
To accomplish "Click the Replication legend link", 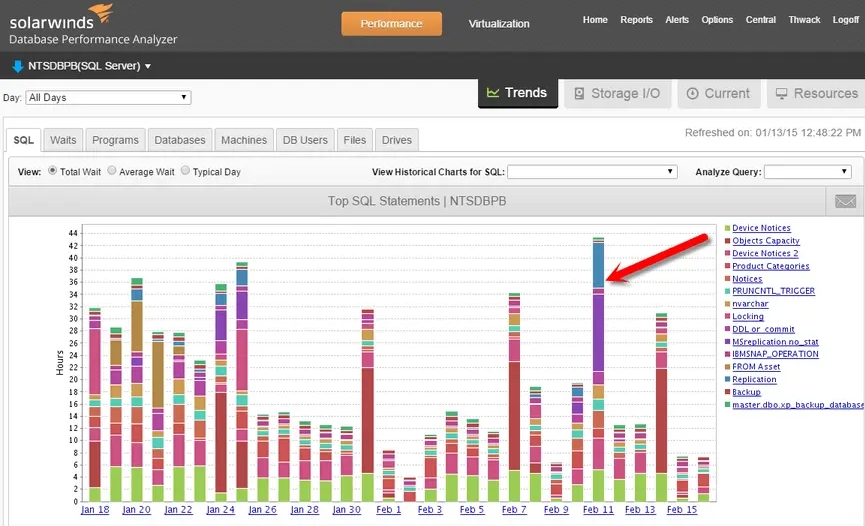I will pyautogui.click(x=754, y=379).
